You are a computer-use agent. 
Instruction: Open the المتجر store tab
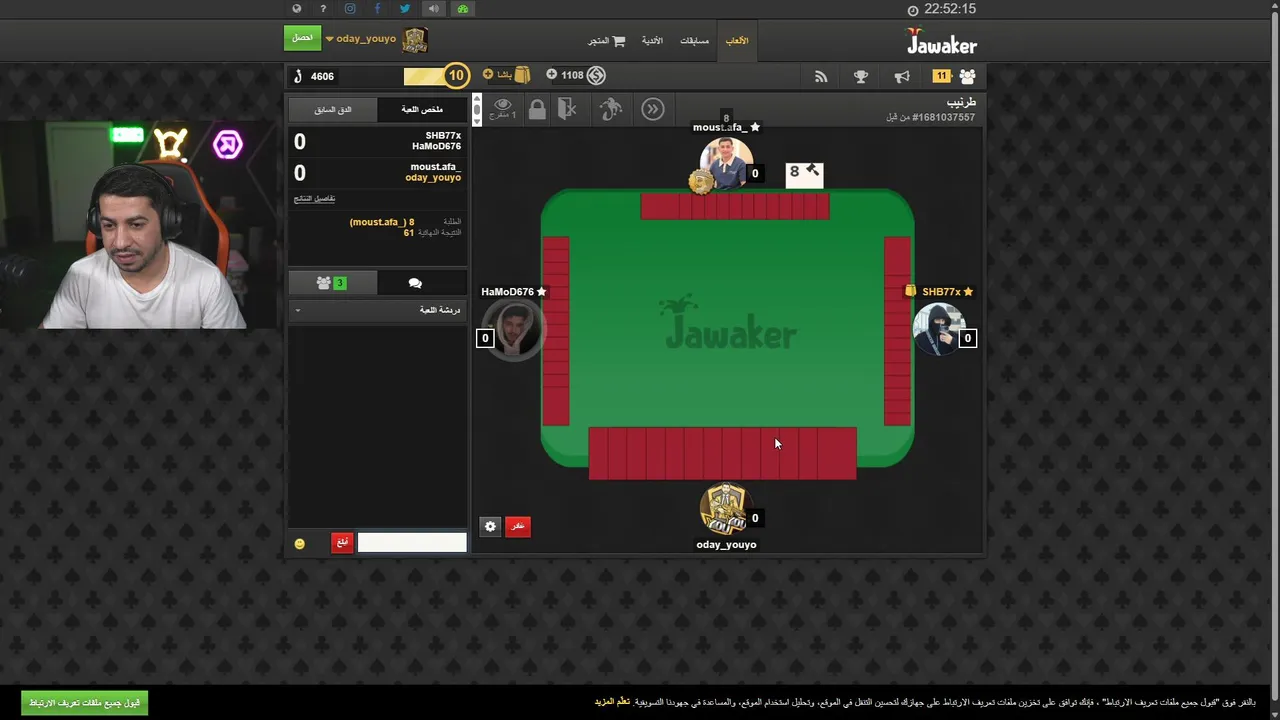[606, 41]
